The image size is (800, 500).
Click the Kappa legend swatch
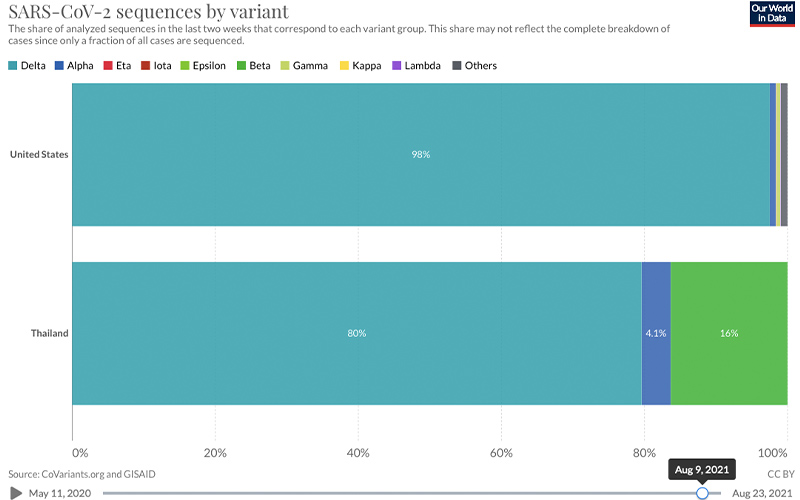click(340, 66)
